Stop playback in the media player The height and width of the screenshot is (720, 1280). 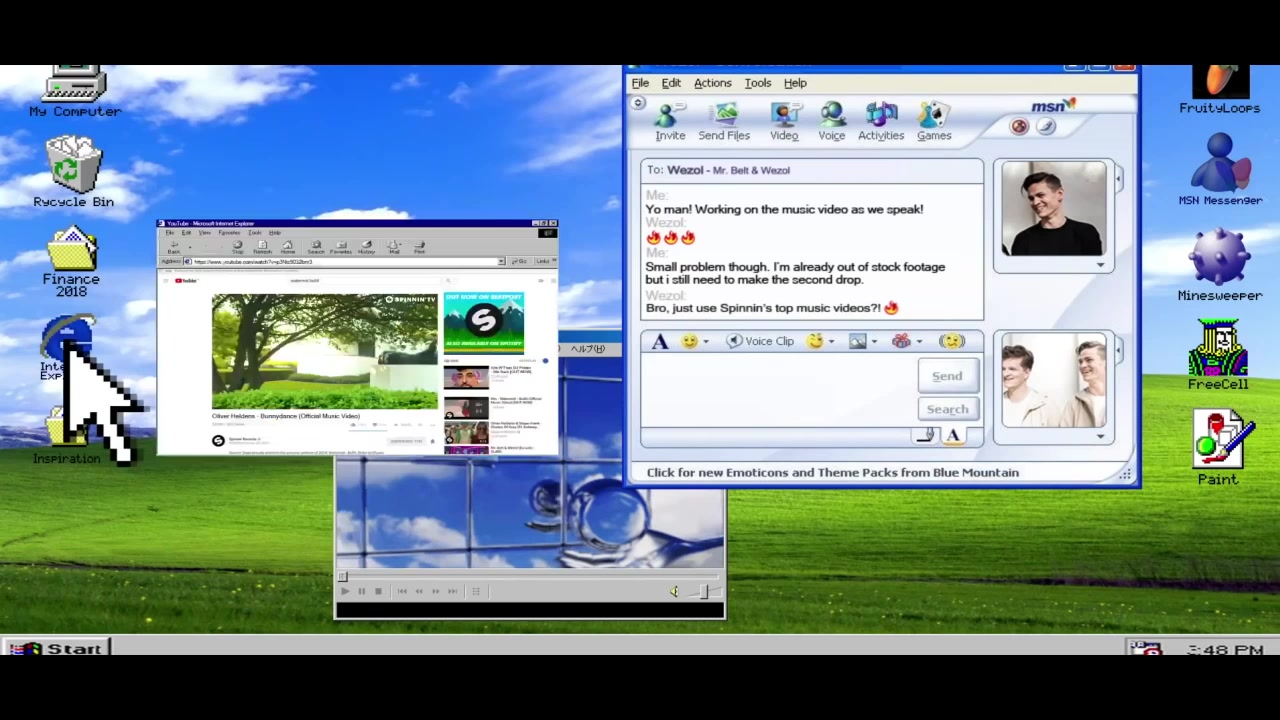(378, 591)
